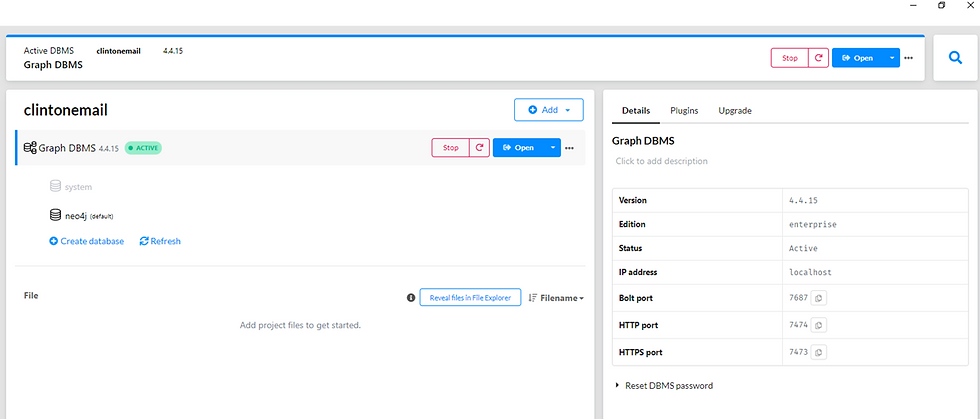The image size is (980, 419).
Task: Open Graph DBMS from the project row
Action: [518, 148]
